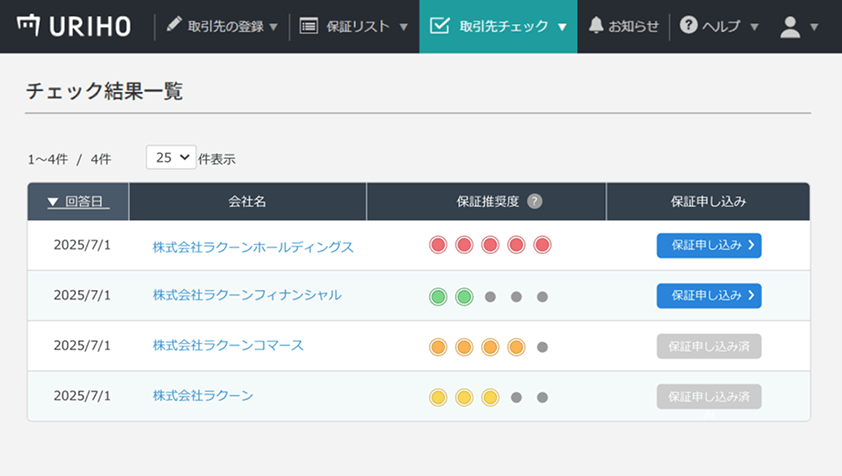Click the disabled 保証申し込み済 button for ラクーンコマース

point(708,346)
